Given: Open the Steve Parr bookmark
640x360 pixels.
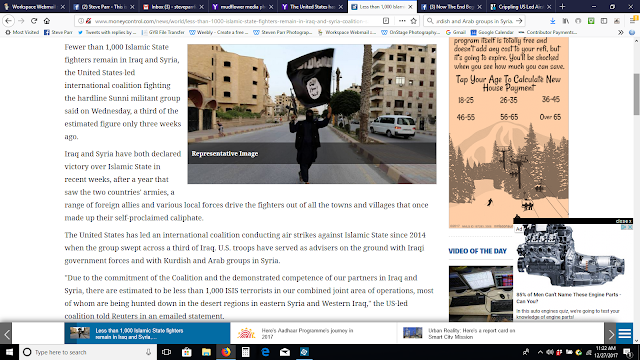Looking at the screenshot, I should click(x=58, y=32).
